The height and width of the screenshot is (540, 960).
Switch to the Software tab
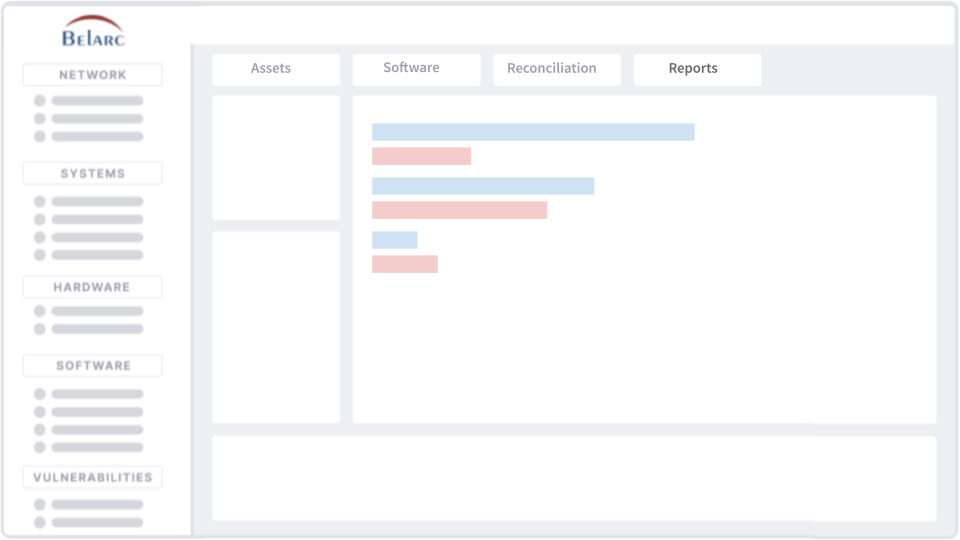coord(411,69)
